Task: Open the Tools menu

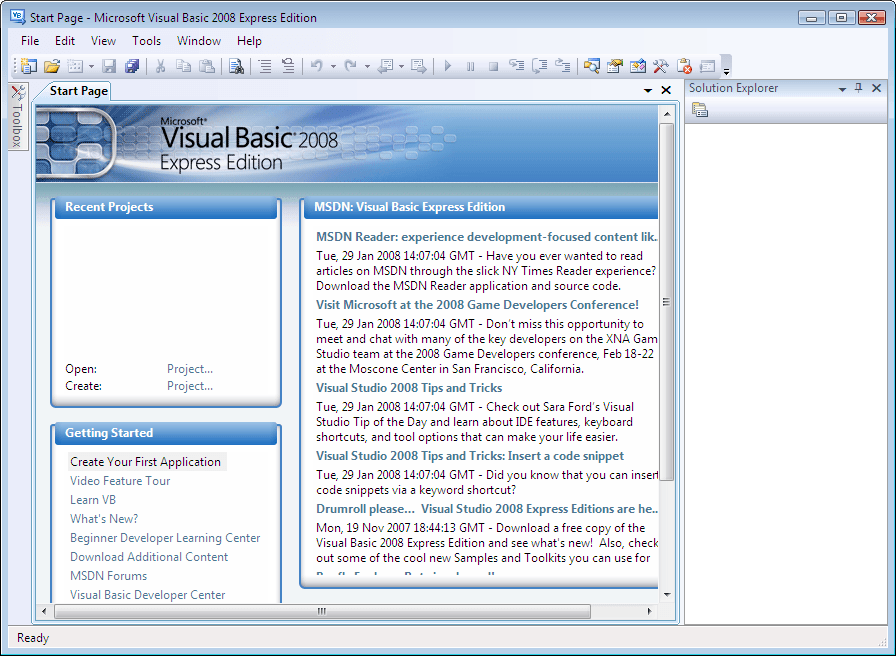Action: click(x=146, y=41)
